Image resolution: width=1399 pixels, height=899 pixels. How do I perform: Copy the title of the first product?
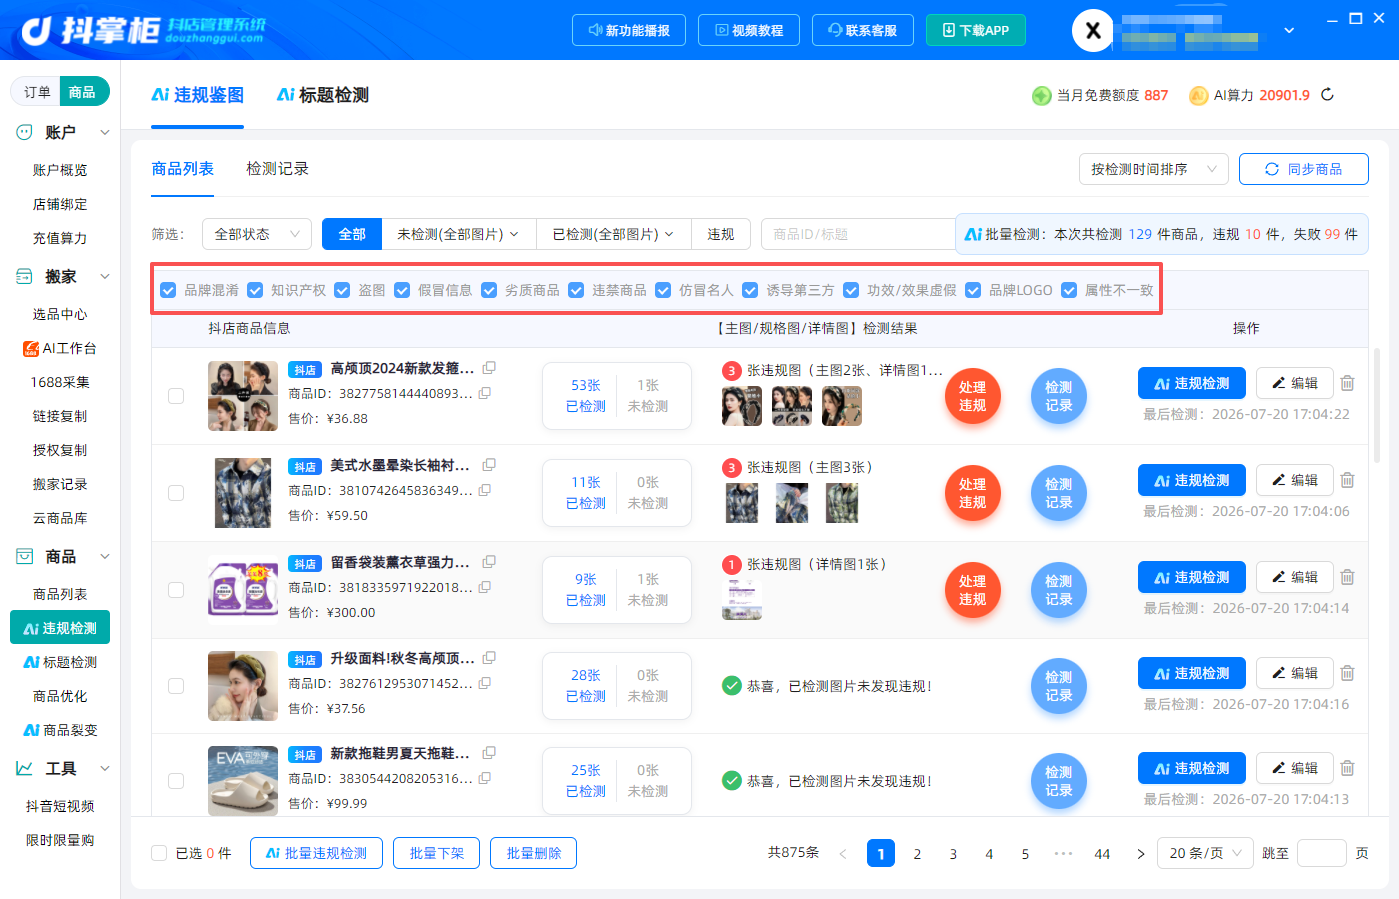(489, 368)
